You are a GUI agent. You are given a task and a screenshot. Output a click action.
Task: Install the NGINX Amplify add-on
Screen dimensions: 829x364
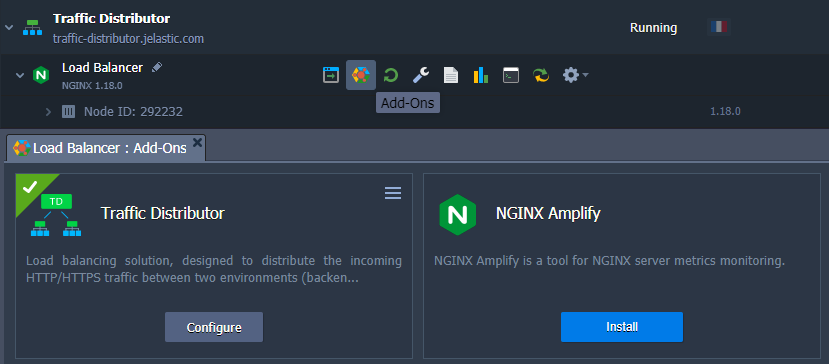(x=622, y=327)
